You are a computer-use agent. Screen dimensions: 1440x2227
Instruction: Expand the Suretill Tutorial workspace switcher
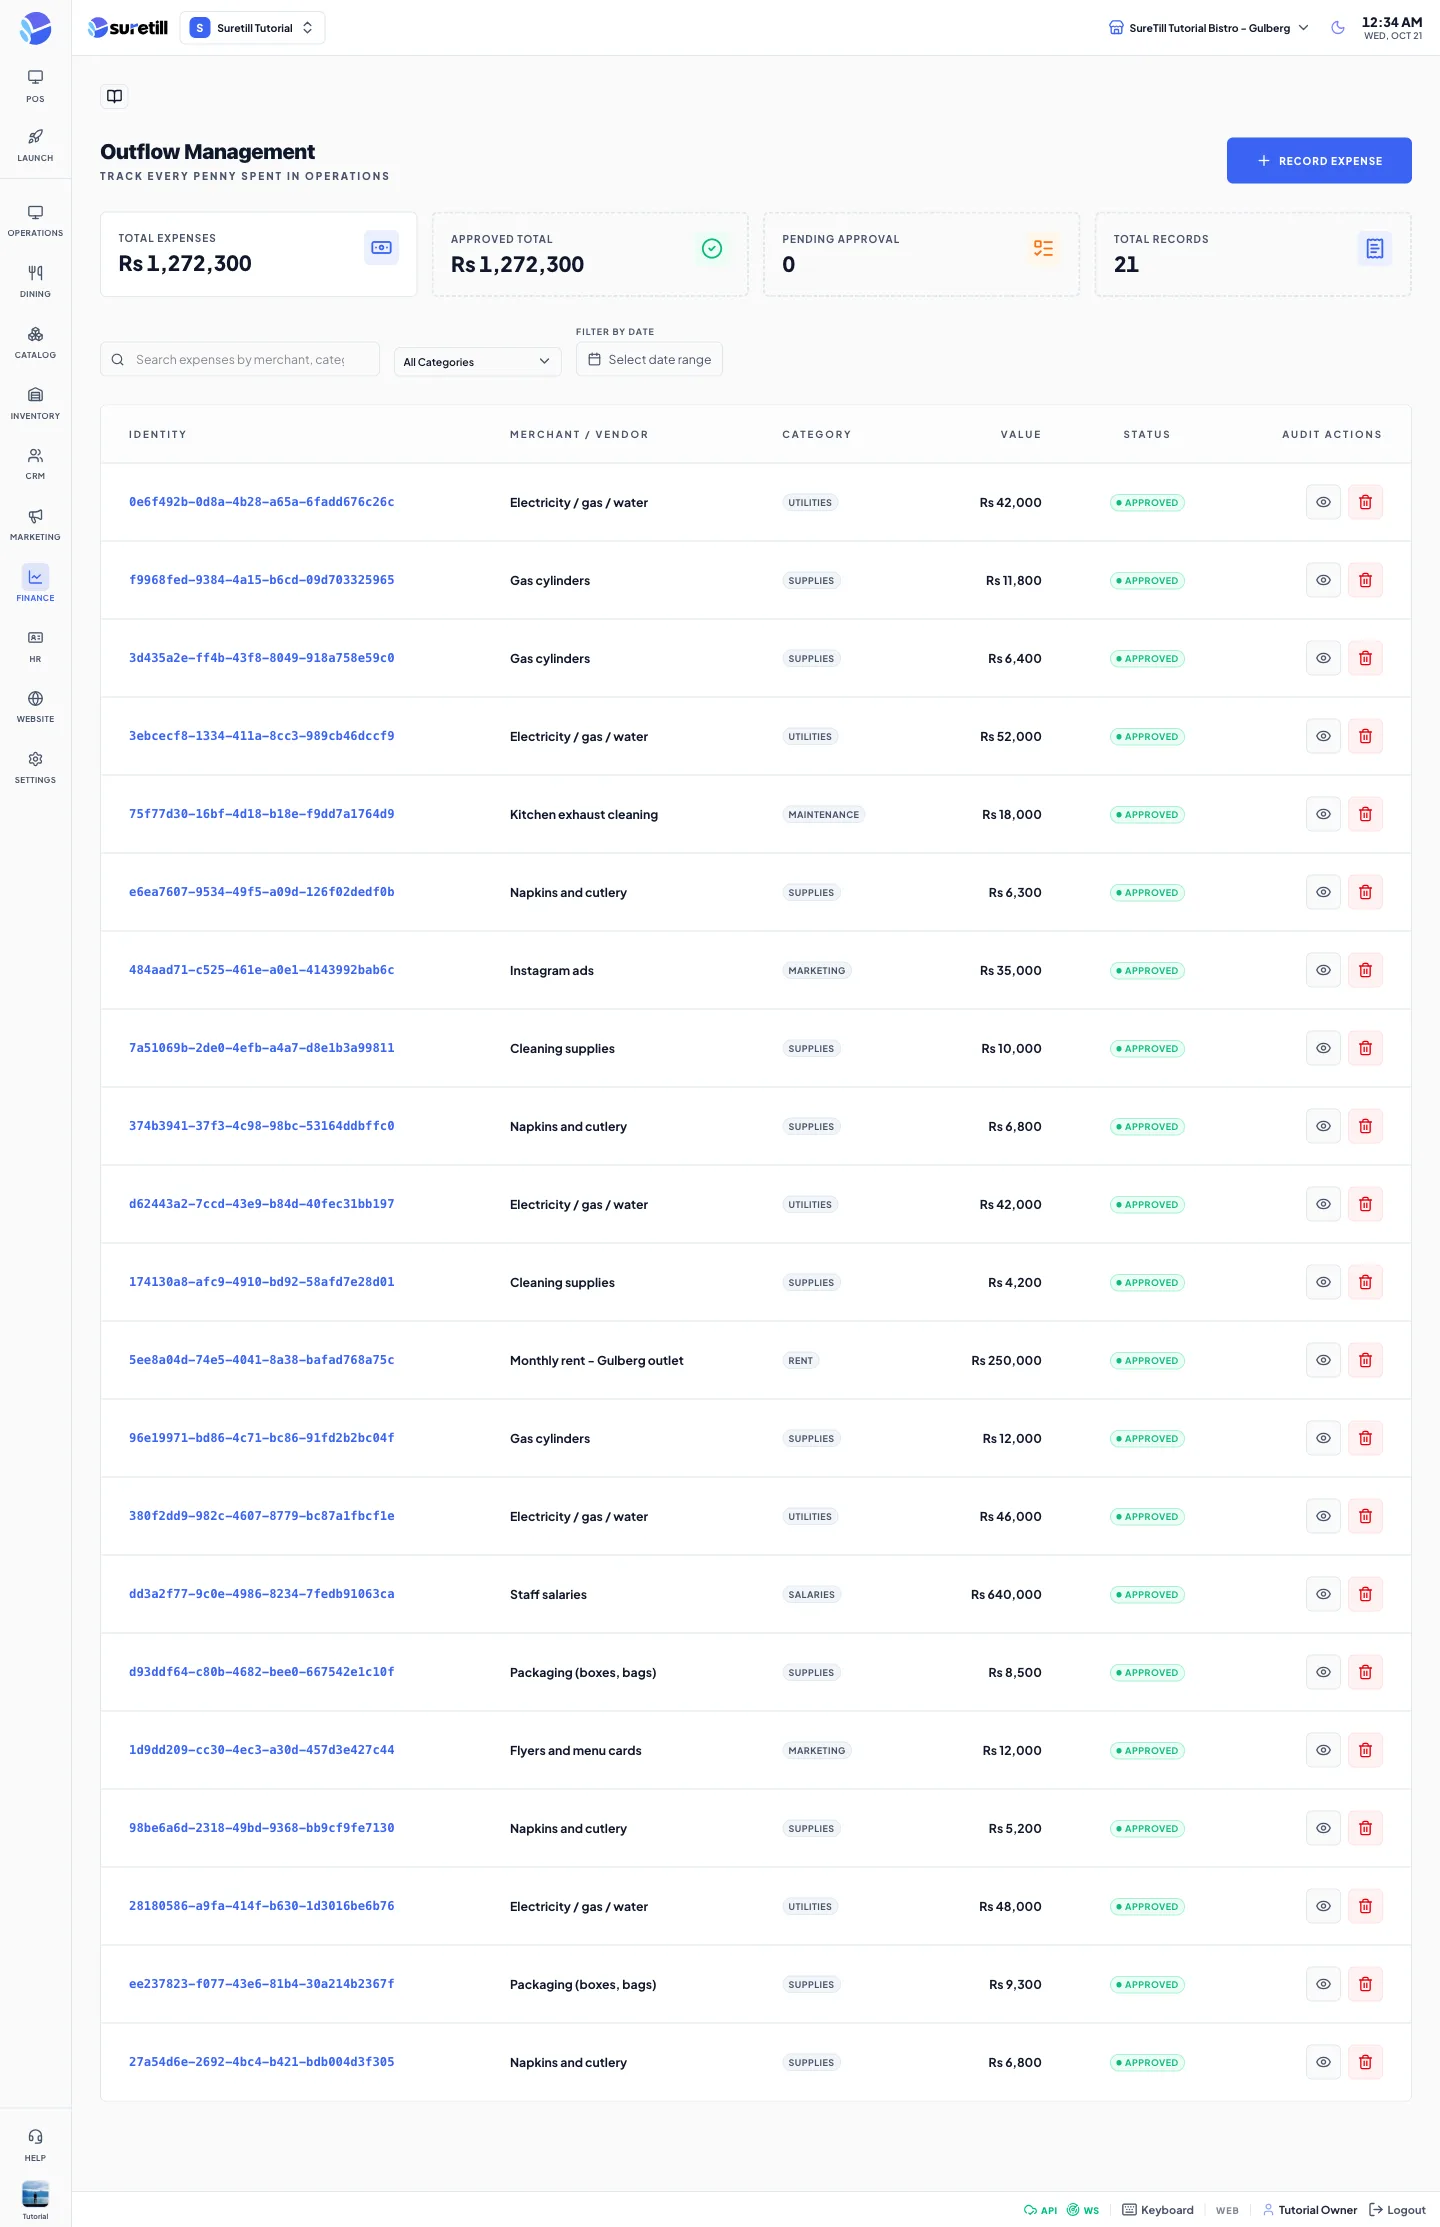pos(252,28)
